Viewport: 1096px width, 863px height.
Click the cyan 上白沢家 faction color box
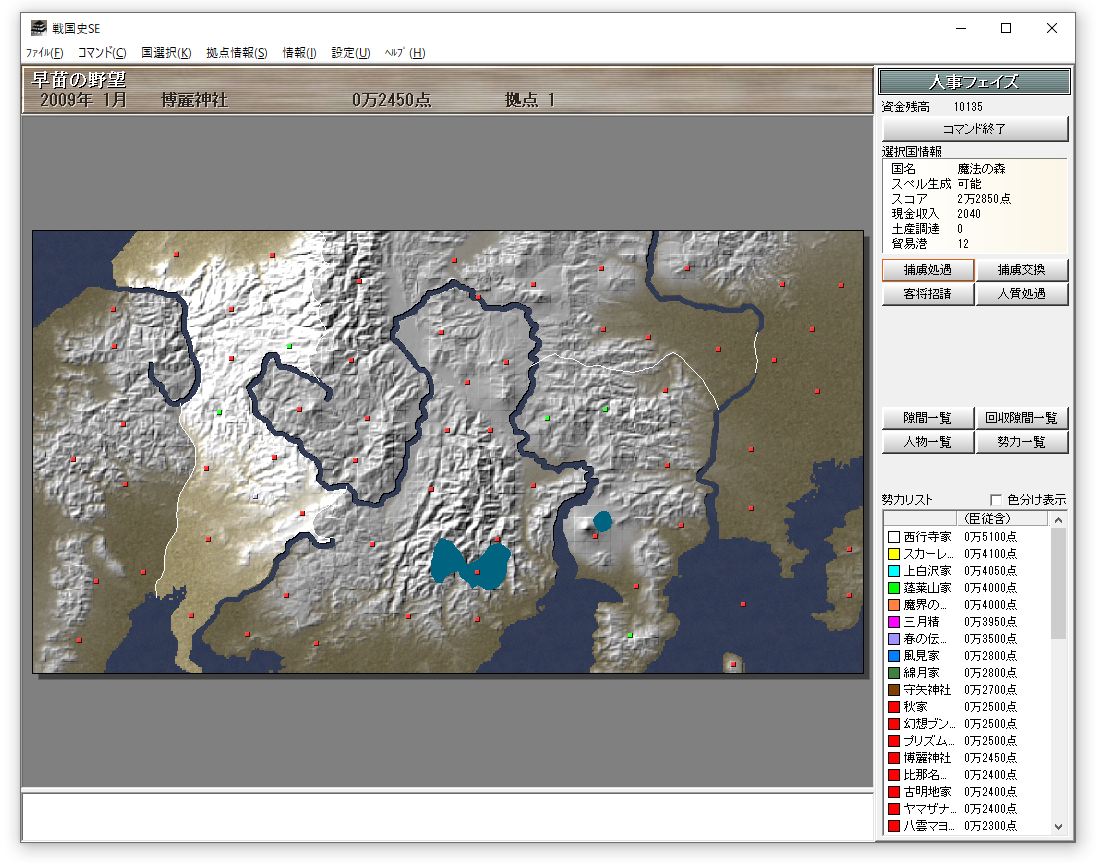pos(894,571)
